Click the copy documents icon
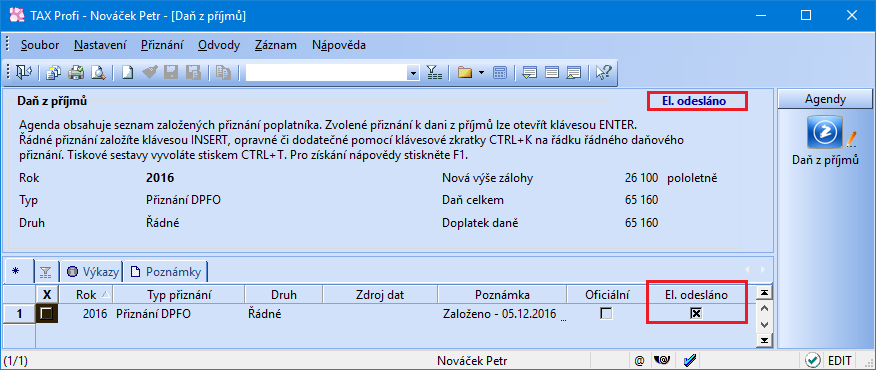Screen dimensions: 876x370 click(223, 73)
